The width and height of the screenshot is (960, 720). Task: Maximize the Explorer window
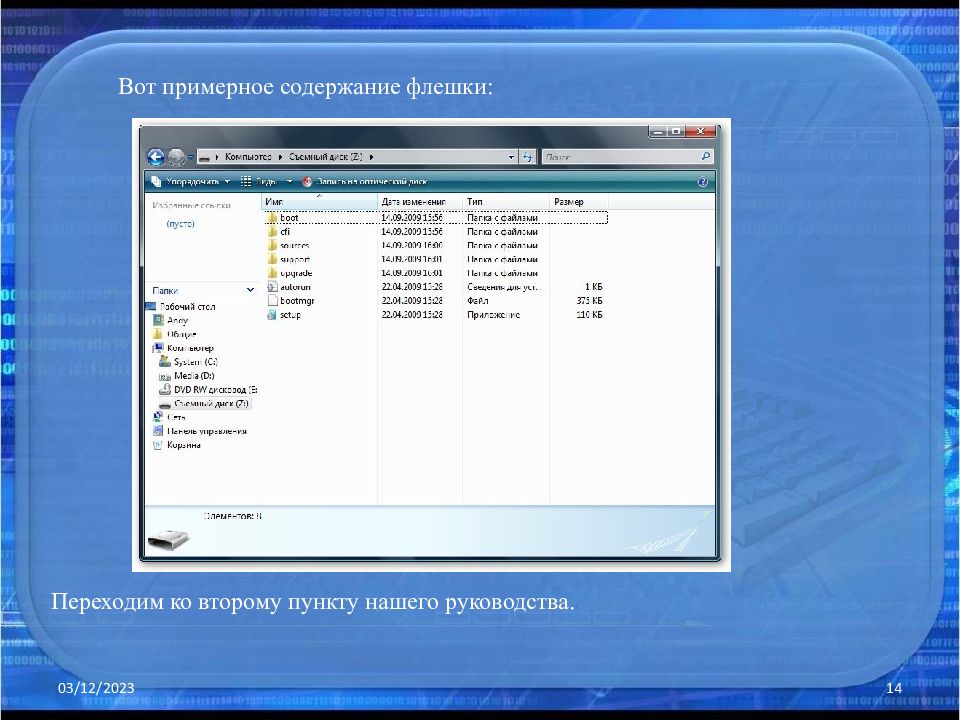tap(676, 131)
